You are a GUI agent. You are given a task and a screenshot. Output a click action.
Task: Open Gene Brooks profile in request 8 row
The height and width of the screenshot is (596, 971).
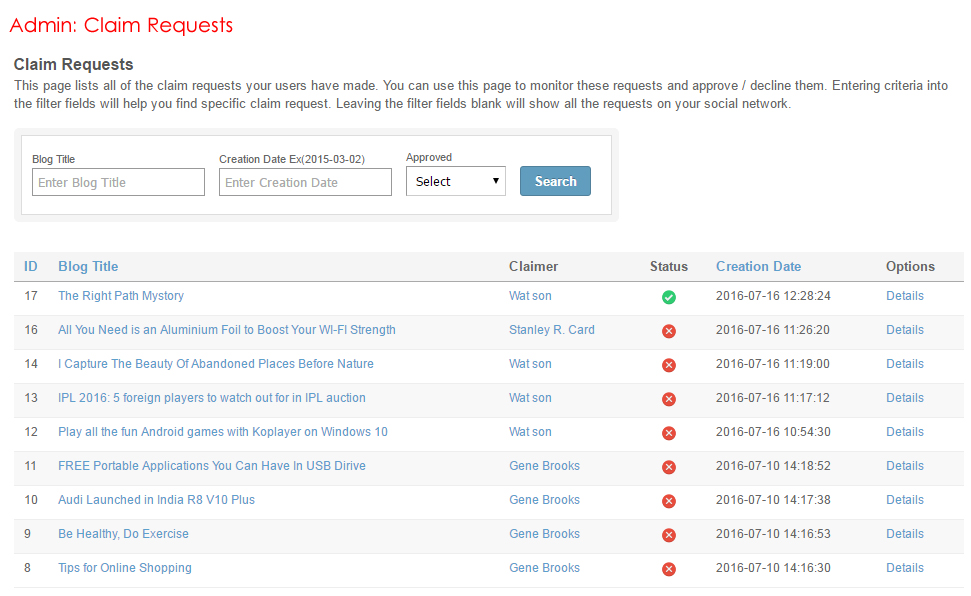coord(544,568)
